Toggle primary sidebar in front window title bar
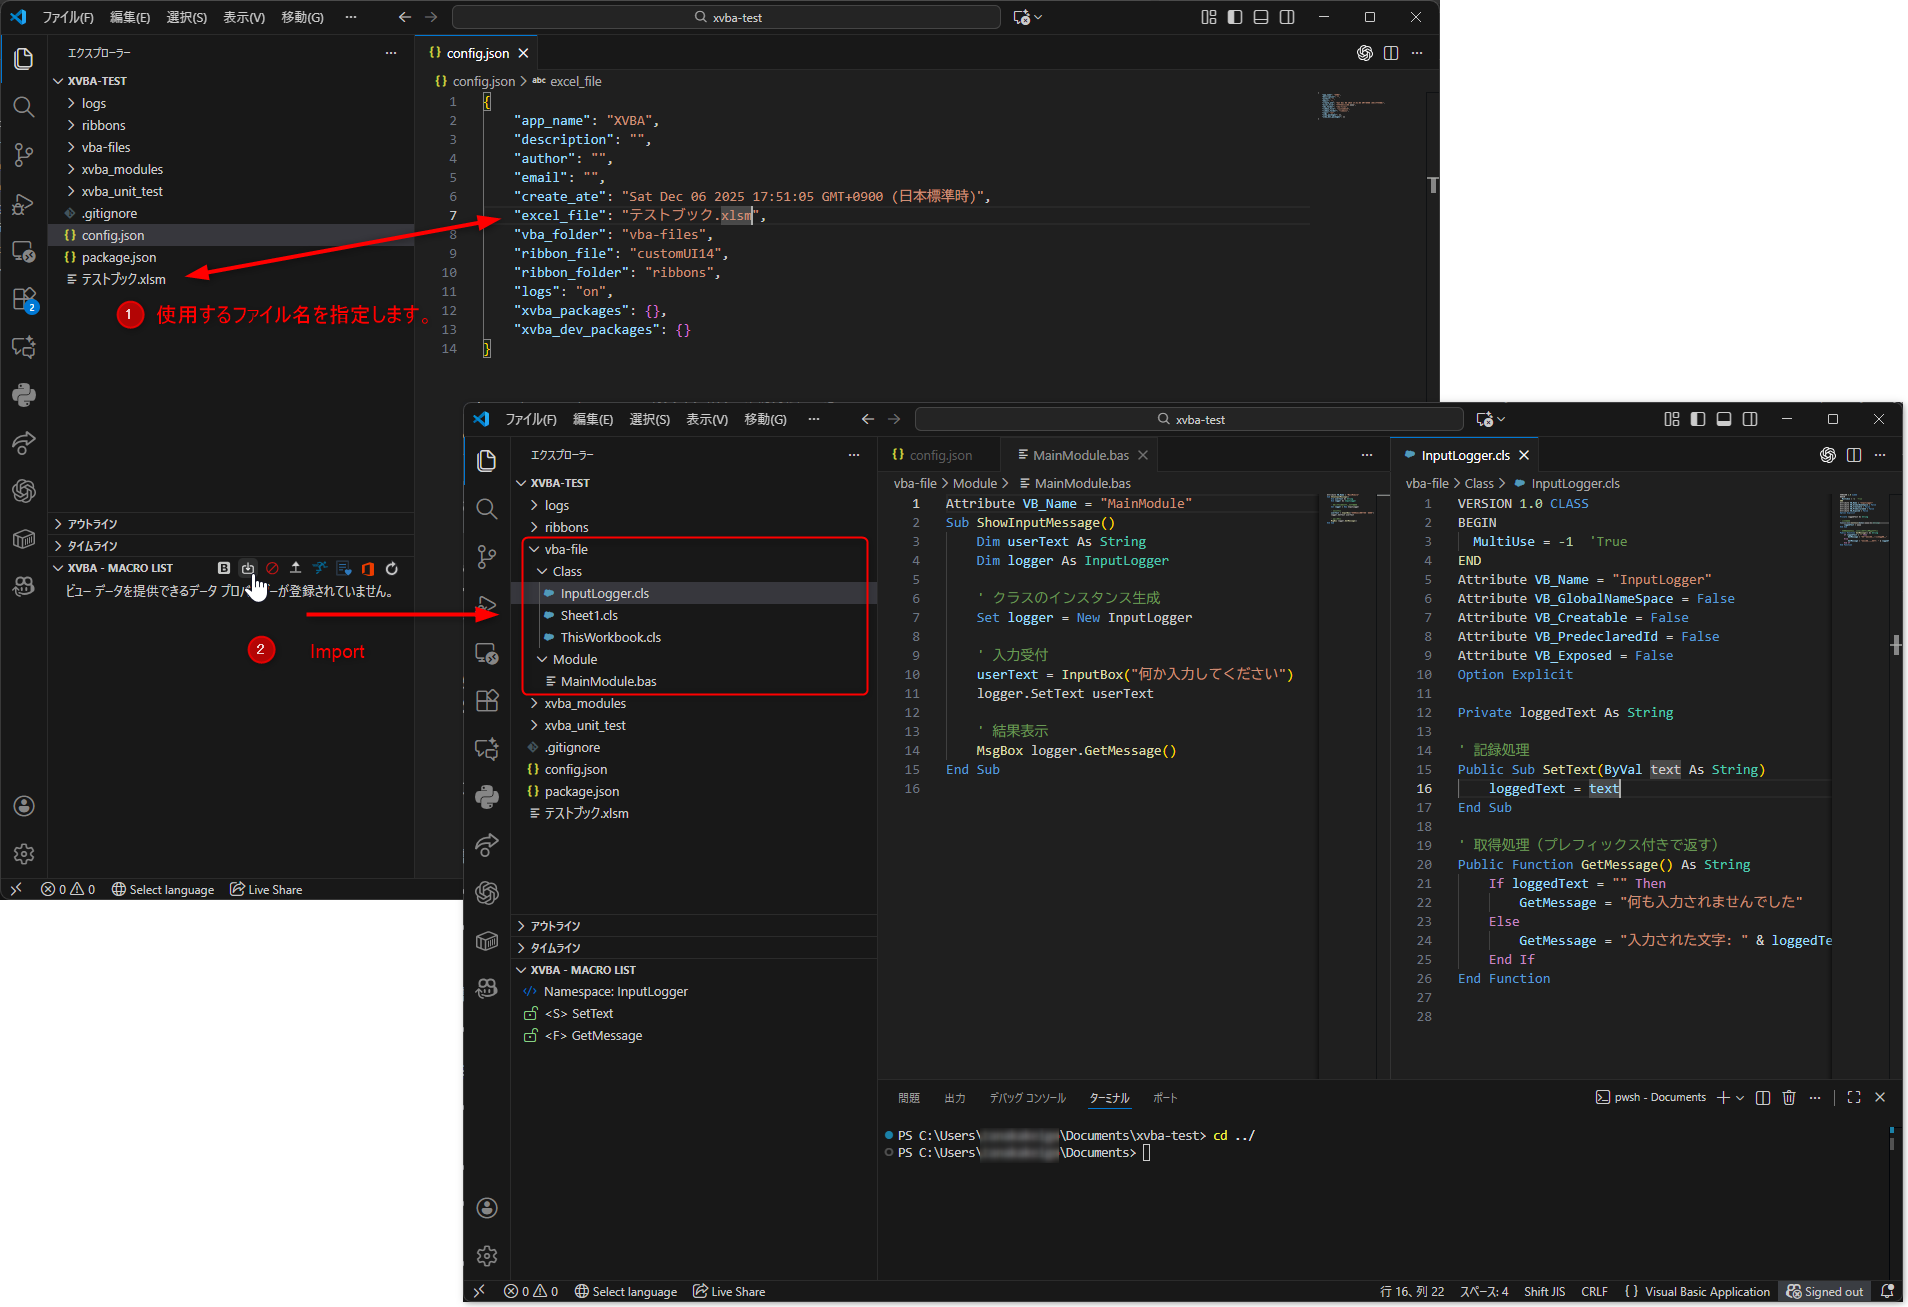 1698,419
